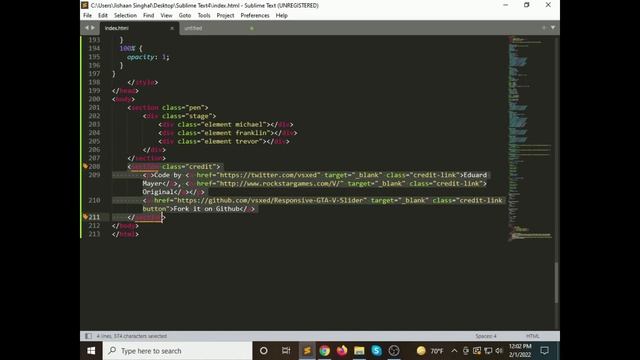Viewport: 640px width, 360px height.
Task: Open the tab list dropdown arrow
Action: click(x=553, y=28)
